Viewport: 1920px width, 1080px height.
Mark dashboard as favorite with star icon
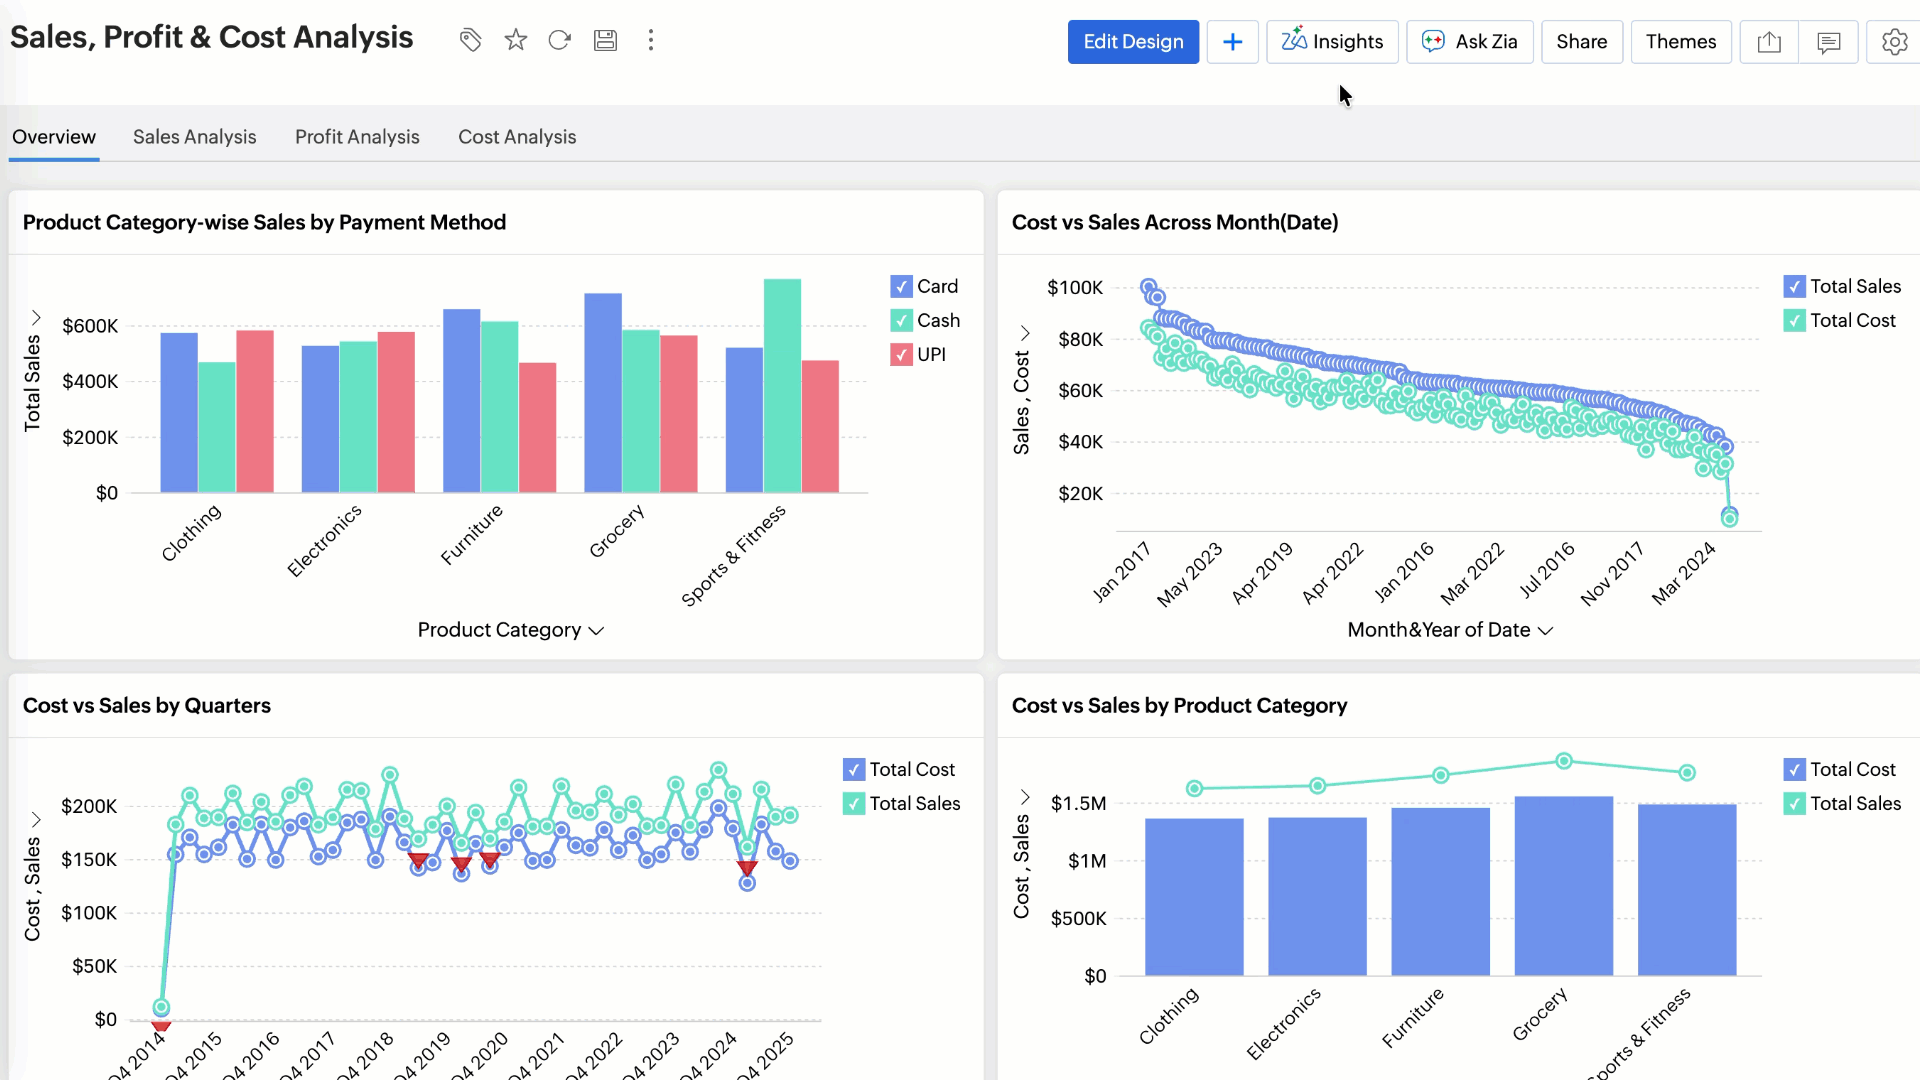(x=515, y=40)
